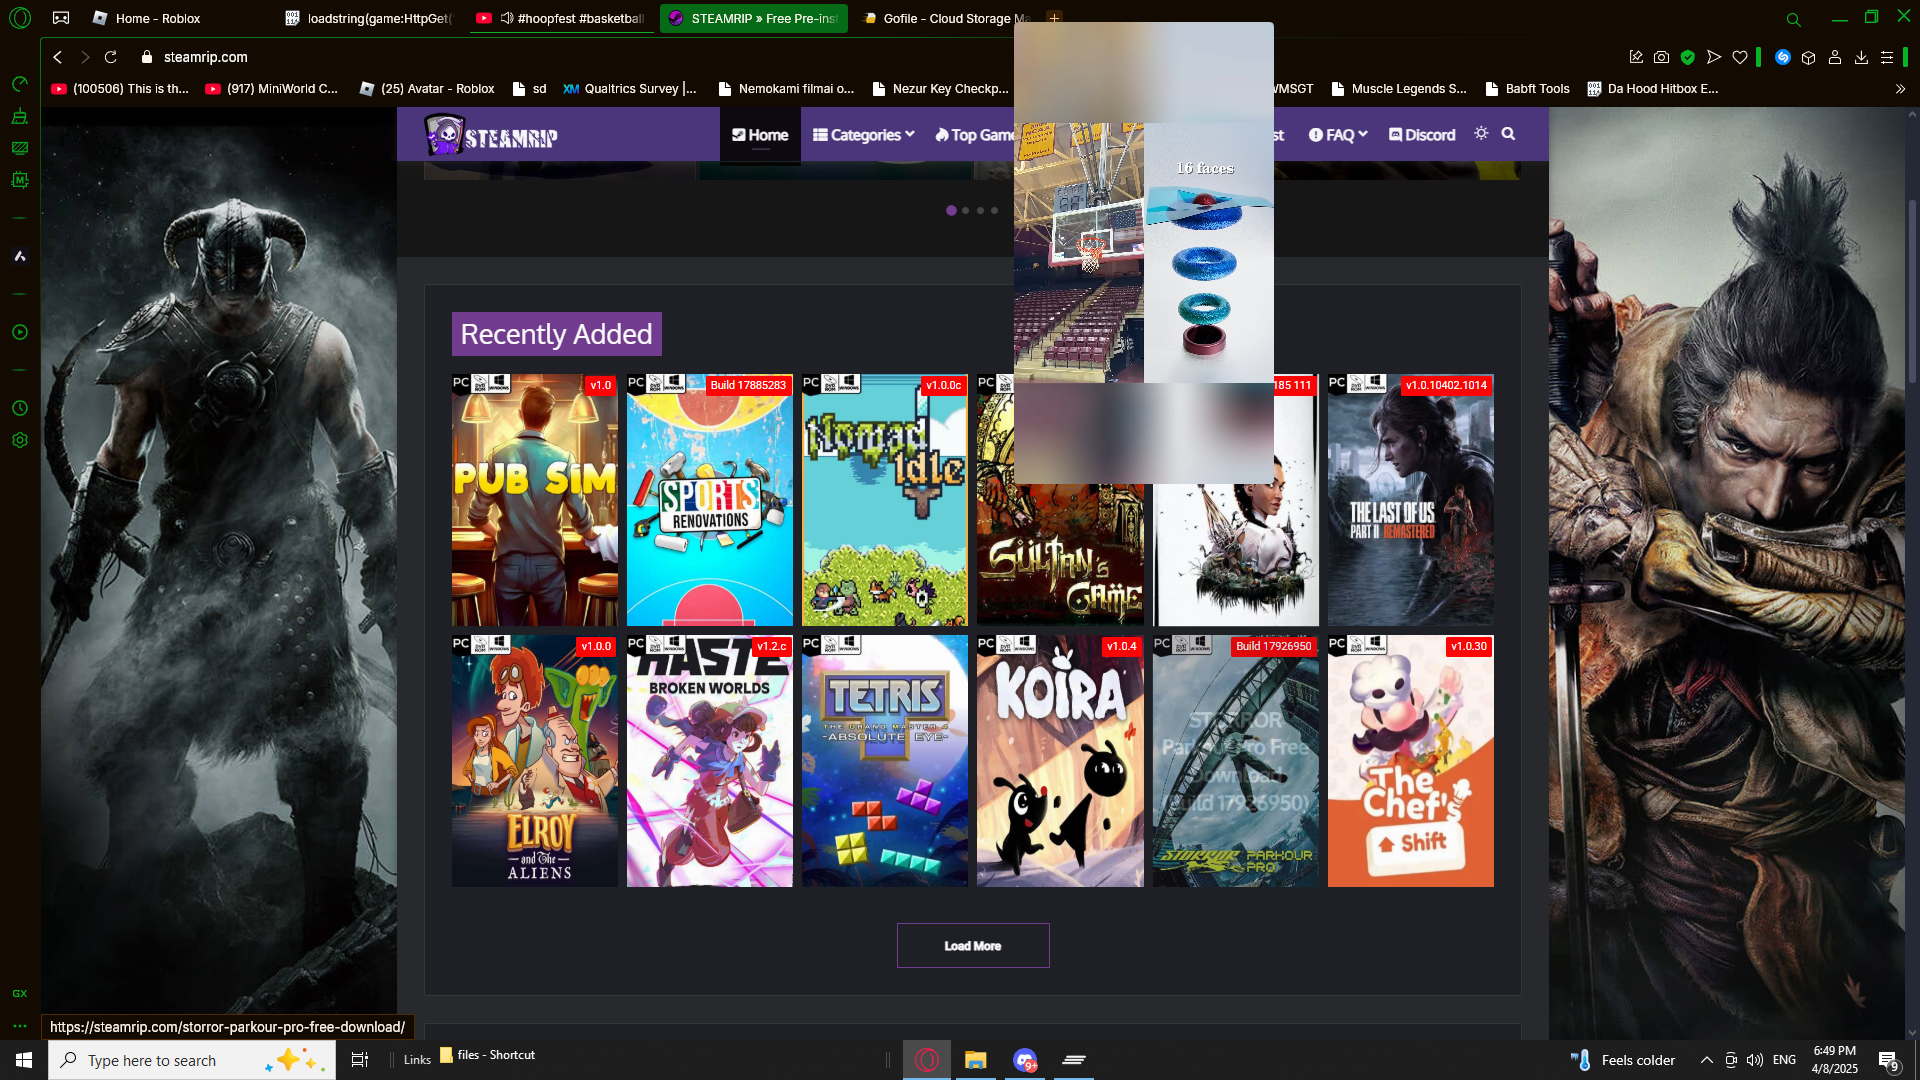This screenshot has height=1080, width=1920.
Task: Open the sidebar player icon
Action: pos(19,332)
